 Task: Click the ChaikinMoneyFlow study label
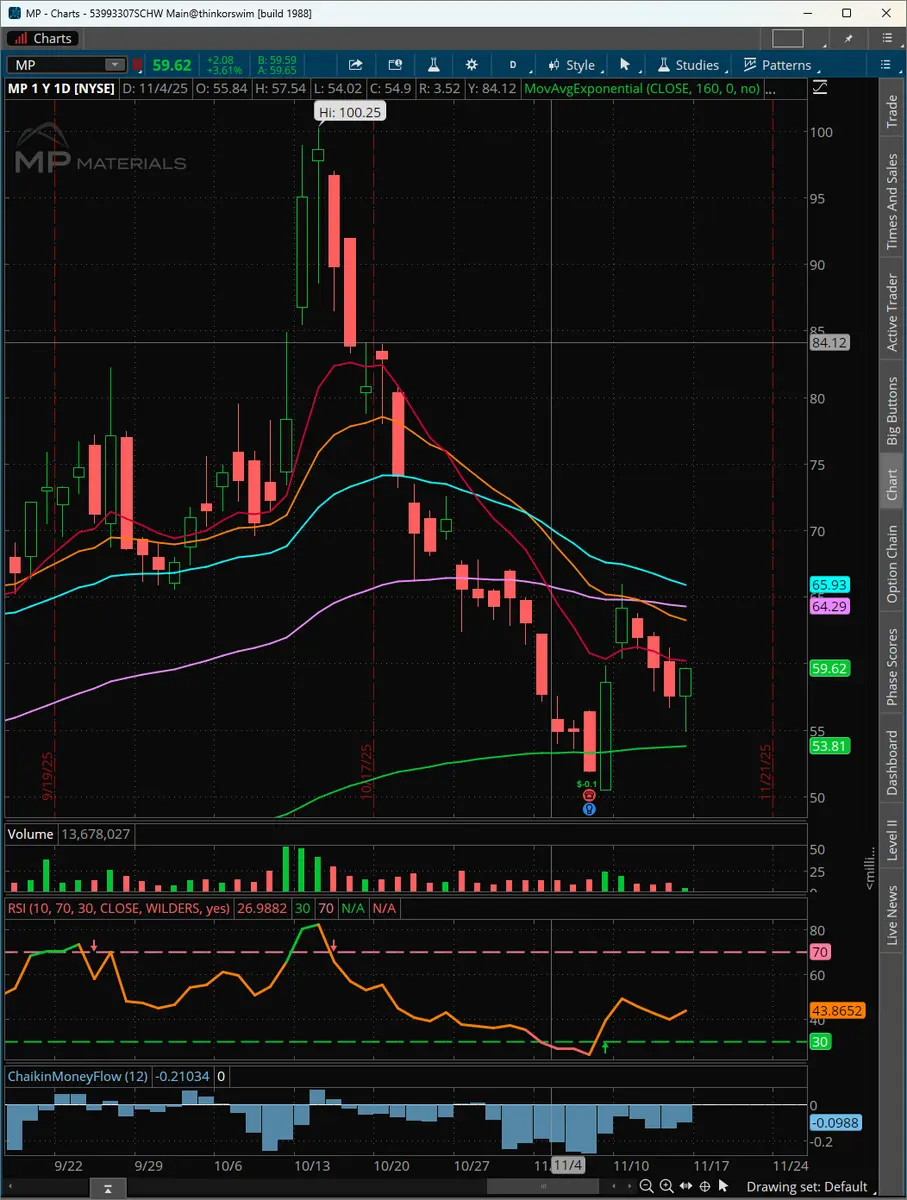77,1077
